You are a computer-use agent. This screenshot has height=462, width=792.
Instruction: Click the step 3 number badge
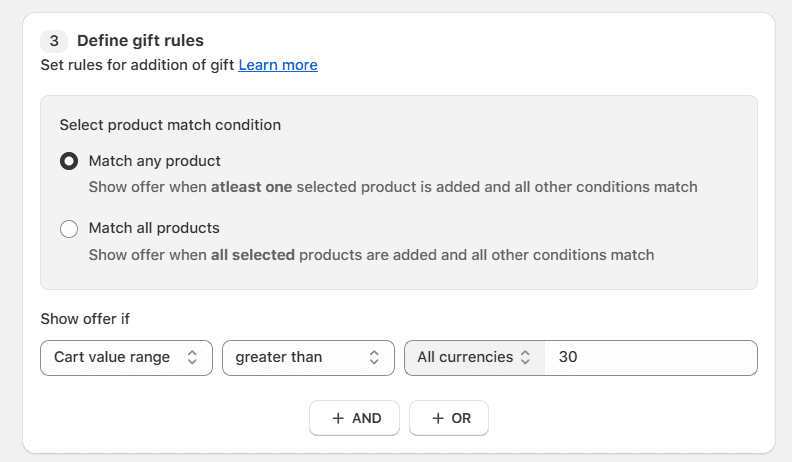coord(54,41)
